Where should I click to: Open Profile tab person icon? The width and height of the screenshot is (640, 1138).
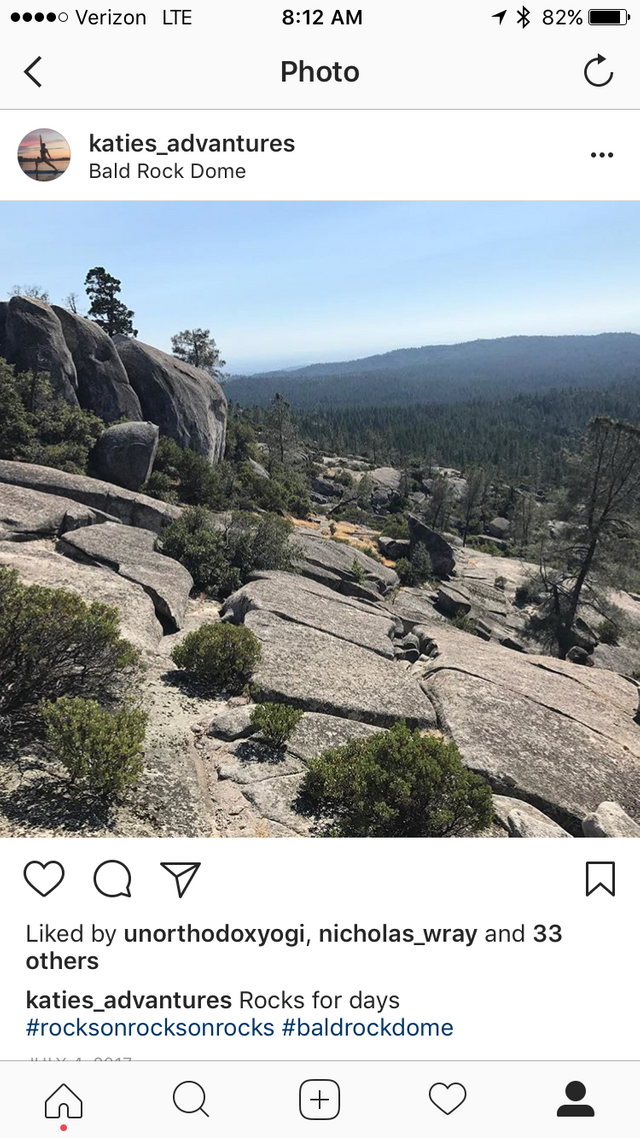point(575,1099)
